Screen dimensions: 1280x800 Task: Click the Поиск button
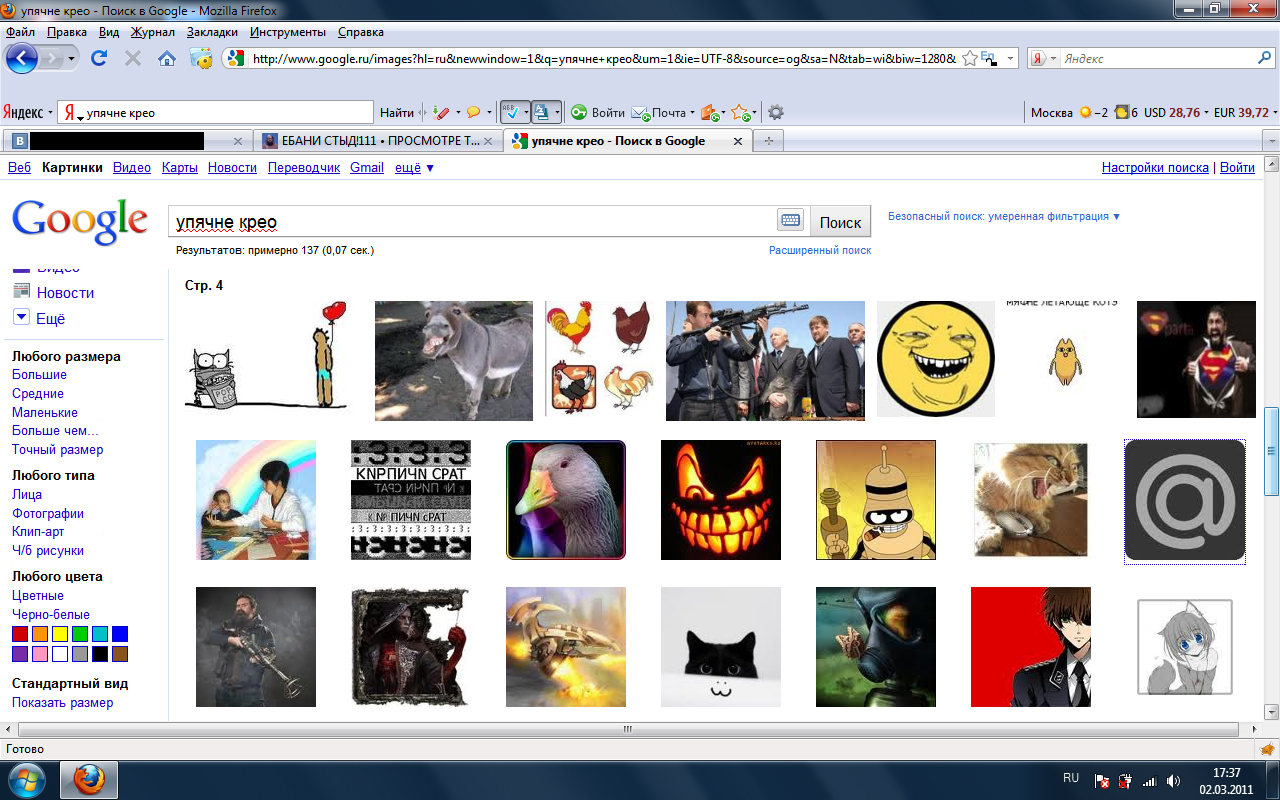[x=840, y=222]
